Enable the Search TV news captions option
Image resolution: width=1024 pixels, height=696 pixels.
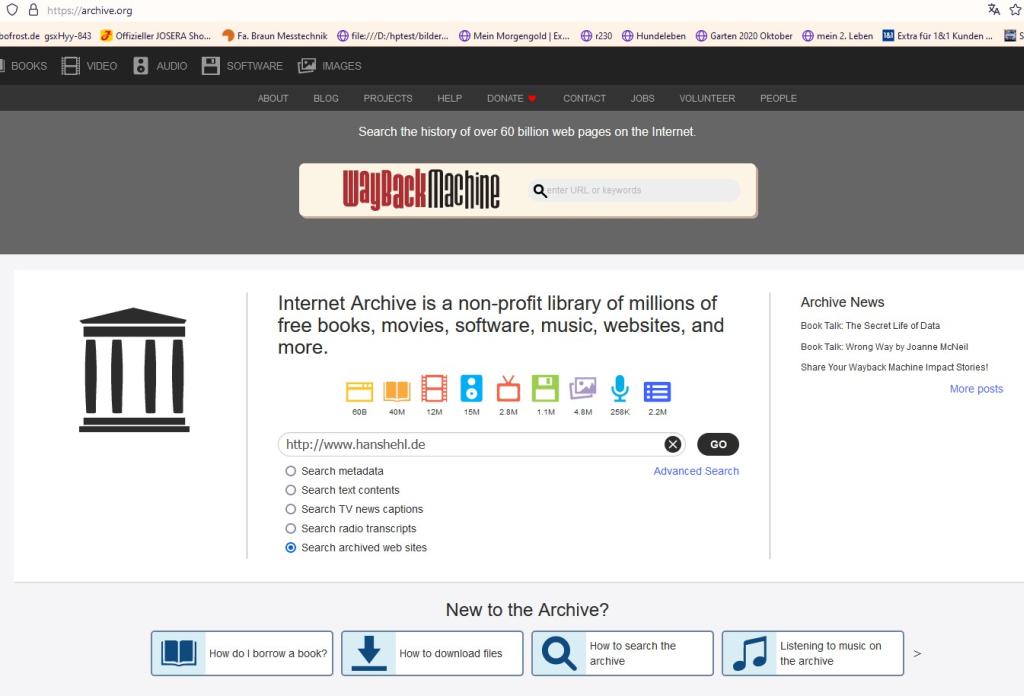[291, 509]
